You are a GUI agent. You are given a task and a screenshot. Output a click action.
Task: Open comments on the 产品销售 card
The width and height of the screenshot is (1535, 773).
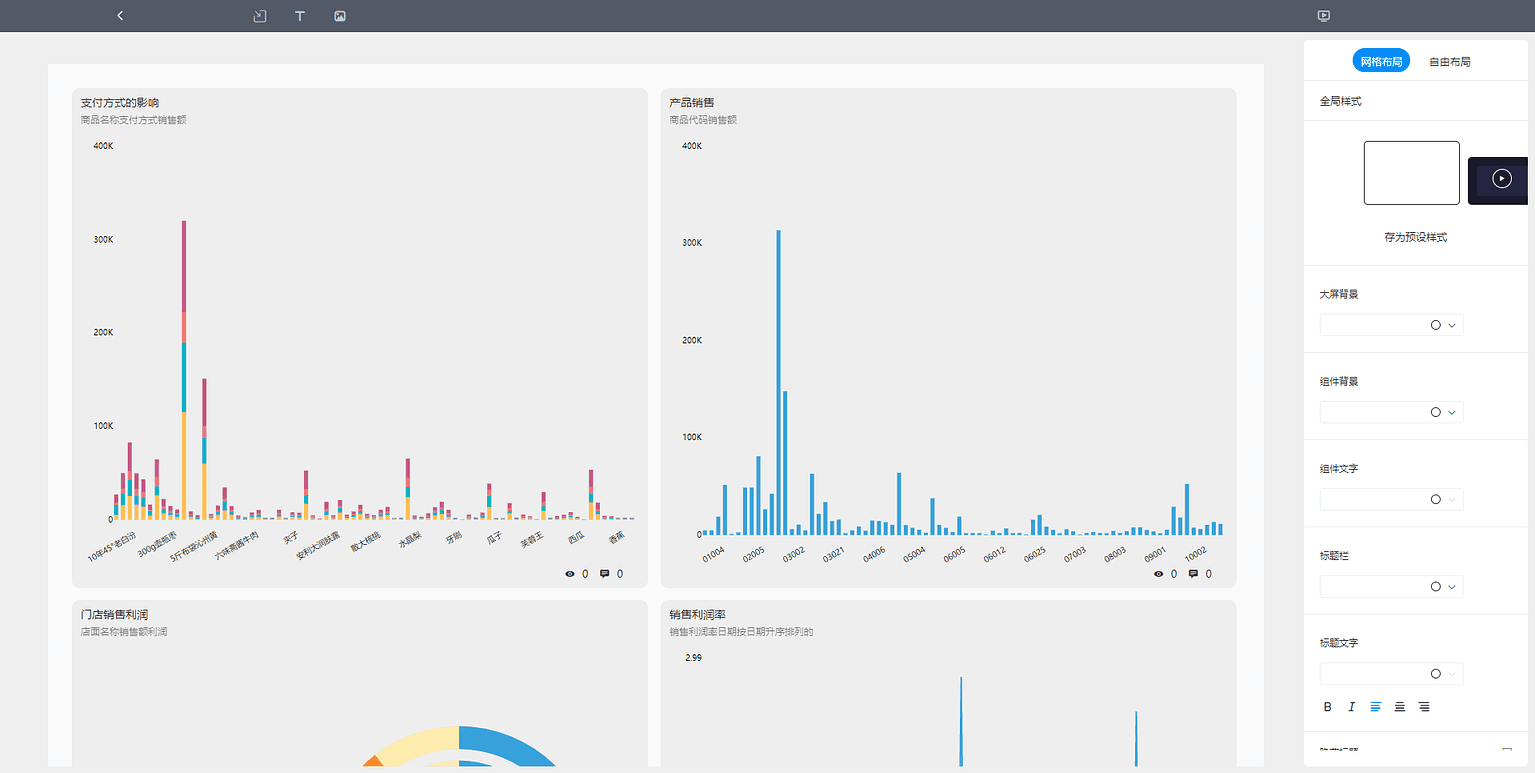coord(1193,574)
